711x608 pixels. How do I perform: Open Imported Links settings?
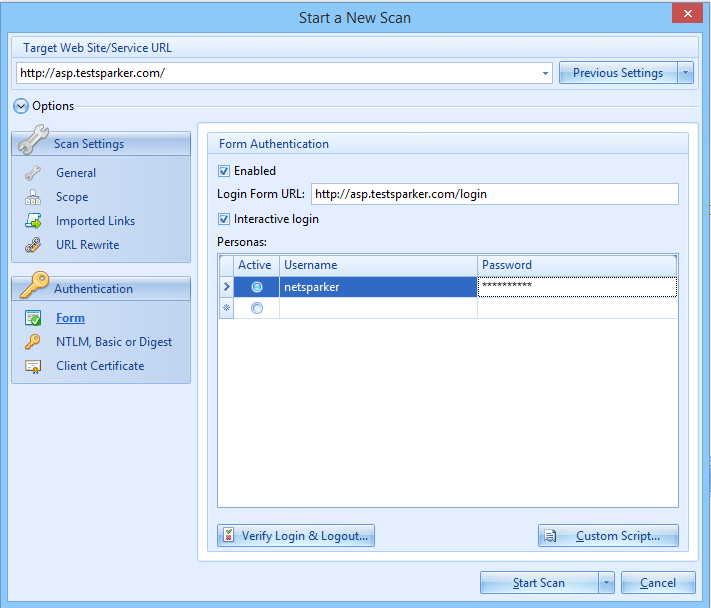(x=96, y=221)
